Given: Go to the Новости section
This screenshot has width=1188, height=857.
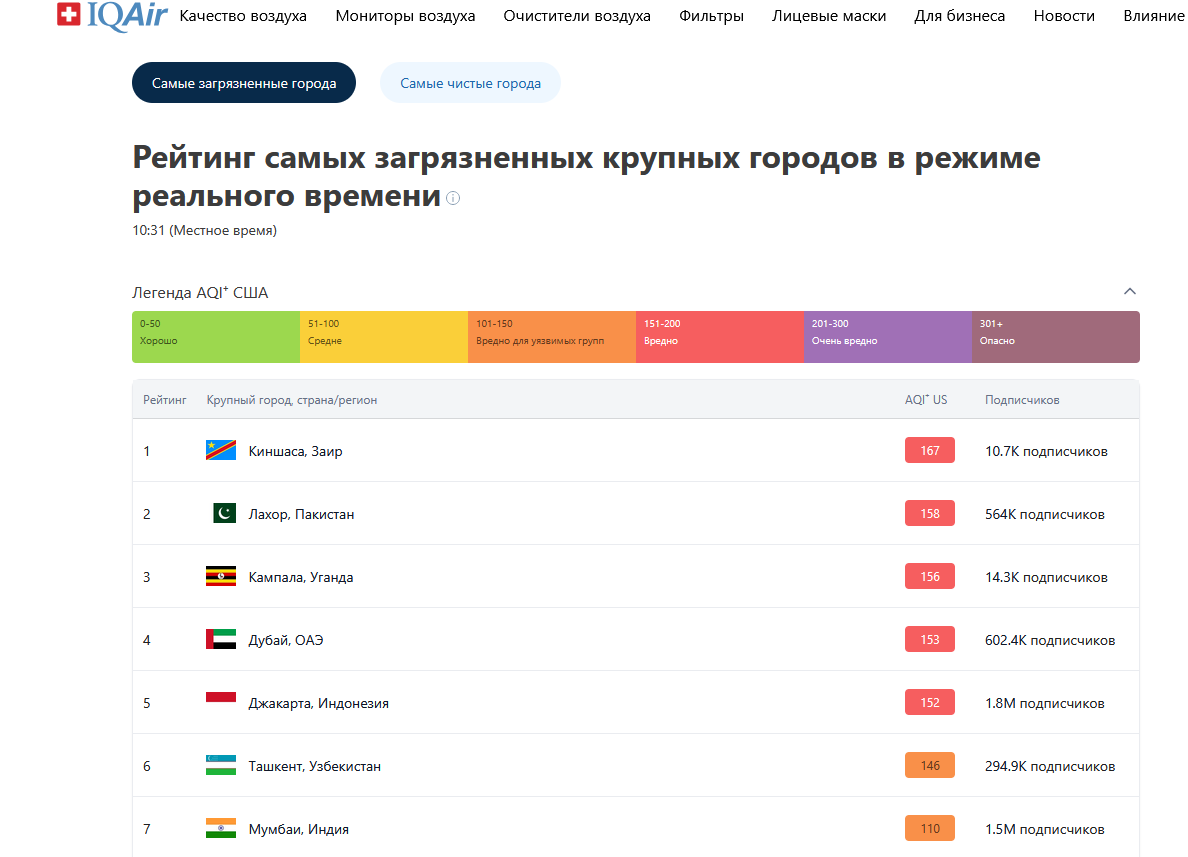Looking at the screenshot, I should click(1064, 16).
